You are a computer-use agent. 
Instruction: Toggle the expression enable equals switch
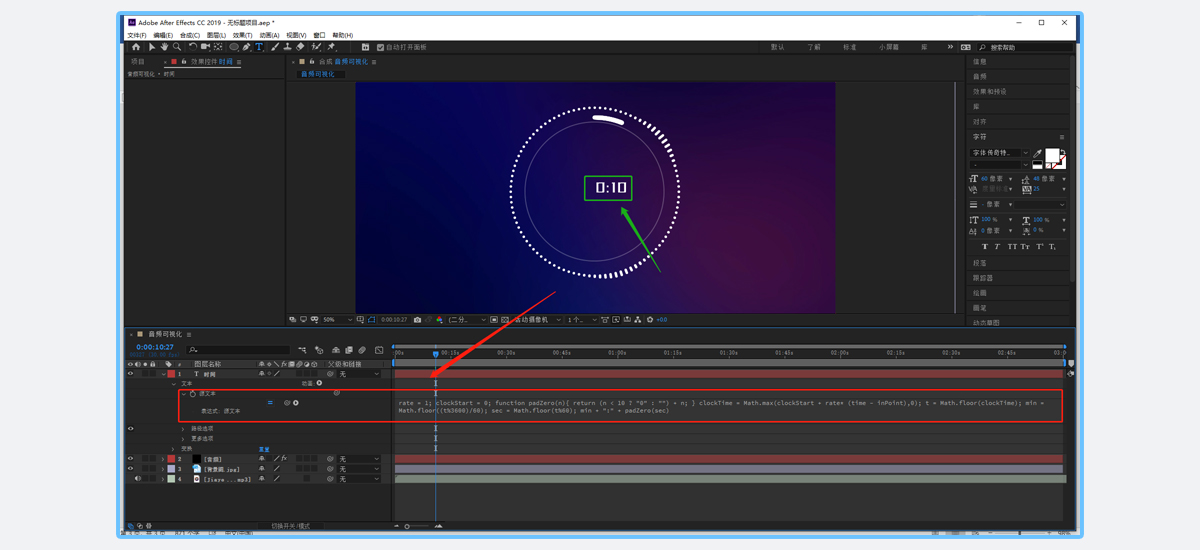pos(270,403)
